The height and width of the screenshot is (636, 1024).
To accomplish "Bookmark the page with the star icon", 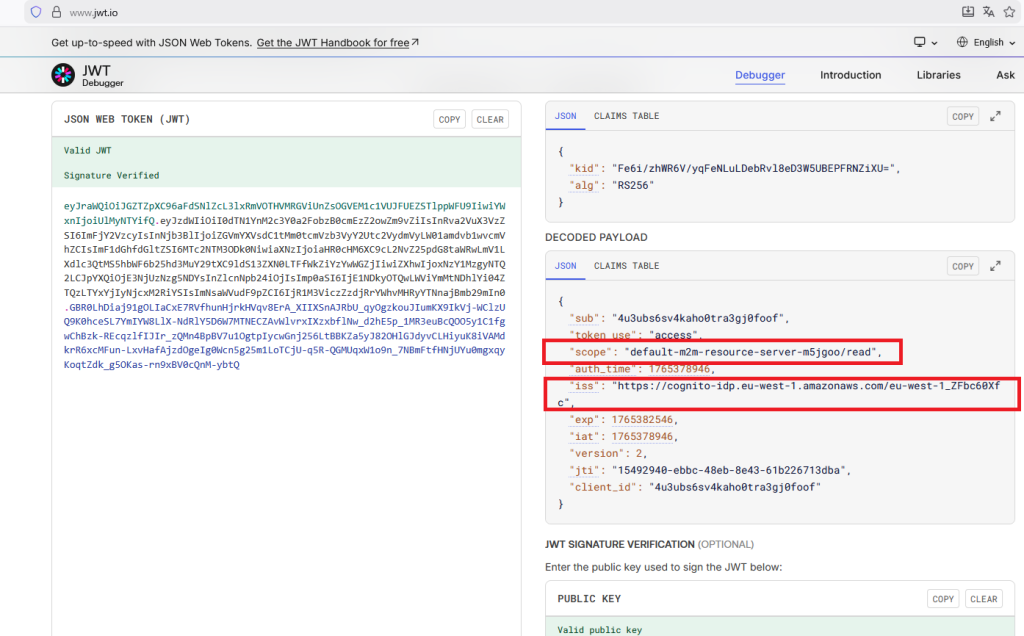I will 1010,13.
